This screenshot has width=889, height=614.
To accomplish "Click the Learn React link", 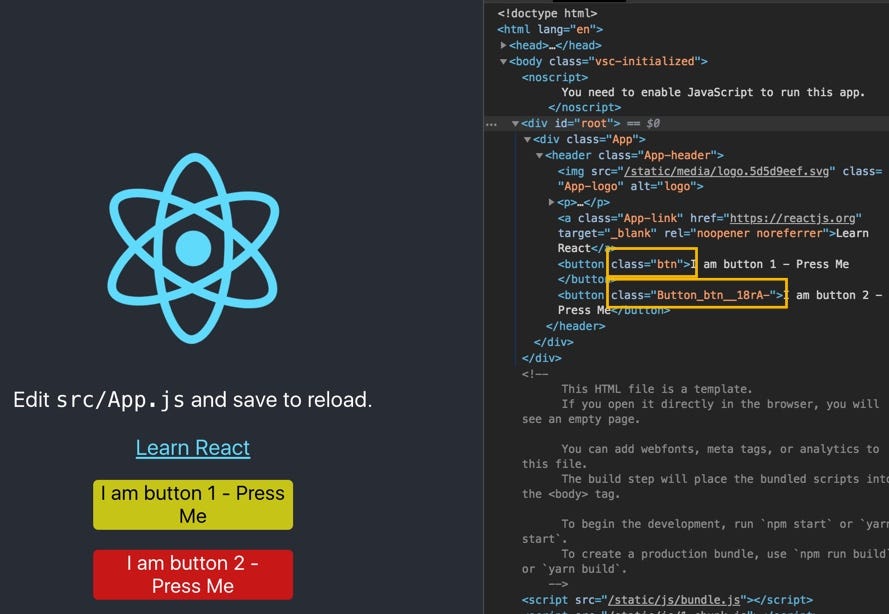I will point(192,447).
